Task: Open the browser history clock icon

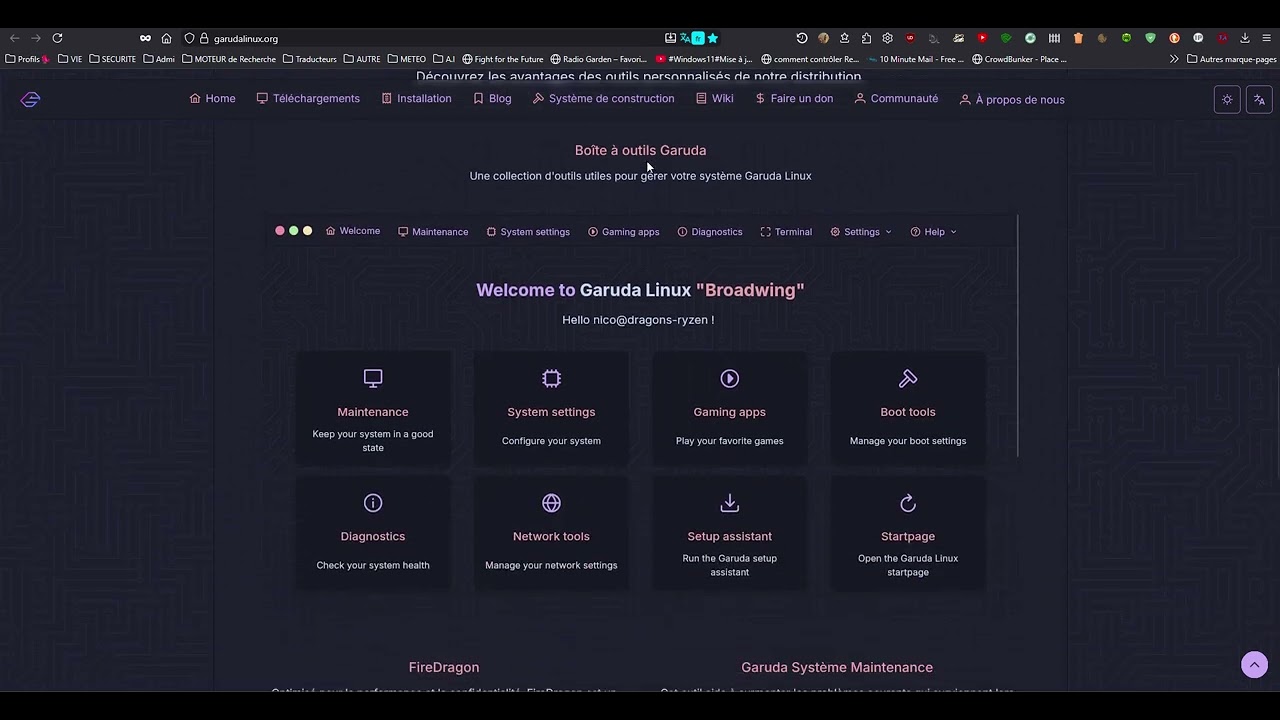Action: (802, 38)
